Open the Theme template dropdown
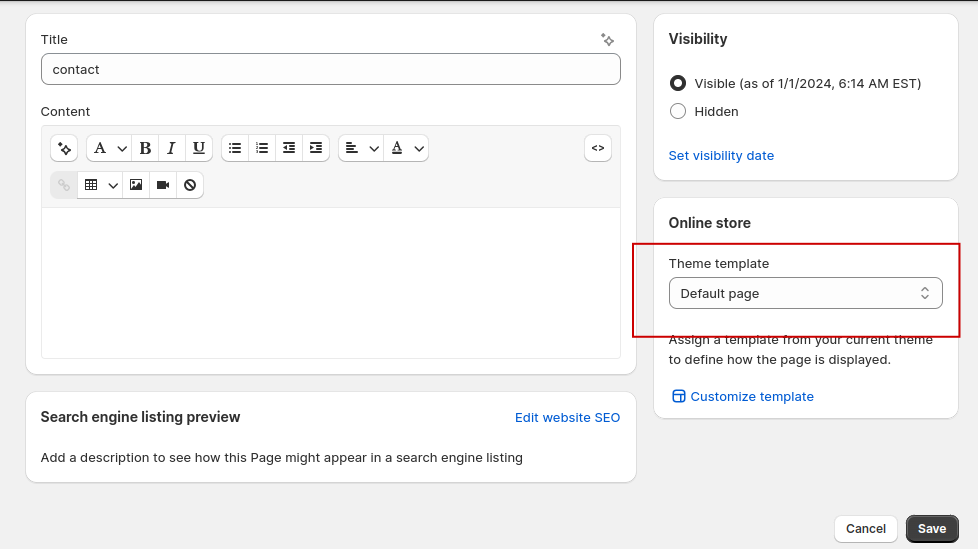The height and width of the screenshot is (549, 978). point(805,293)
